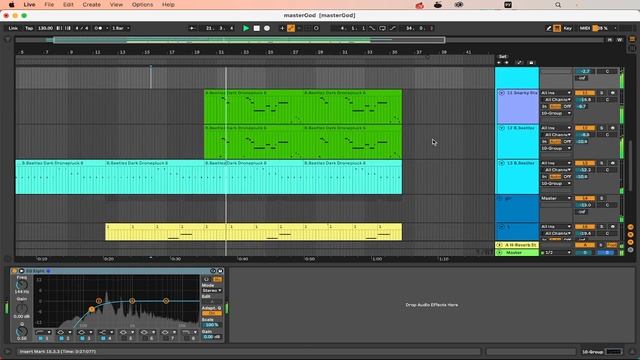Image resolution: width=640 pixels, height=360 pixels.
Task: Click the W optimize width button
Action: click(x=619, y=40)
